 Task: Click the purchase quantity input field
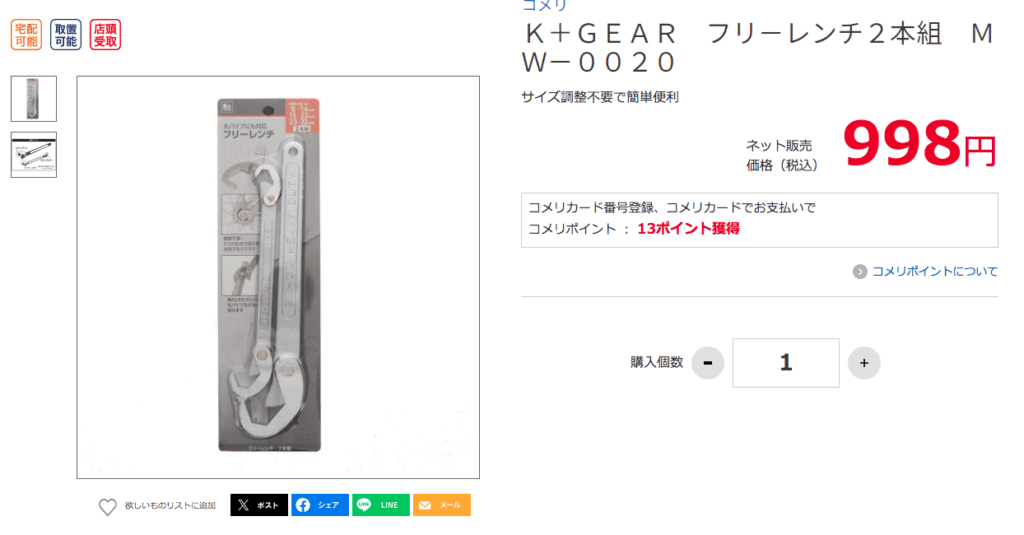[x=786, y=363]
